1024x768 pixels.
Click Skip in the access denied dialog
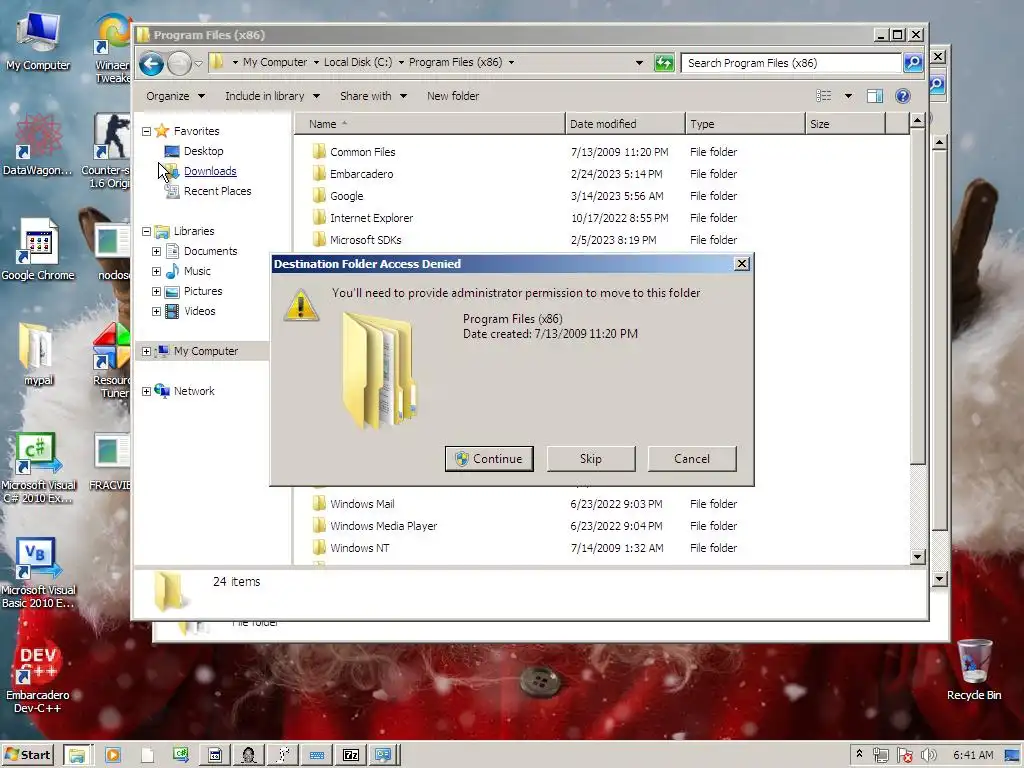(x=590, y=458)
